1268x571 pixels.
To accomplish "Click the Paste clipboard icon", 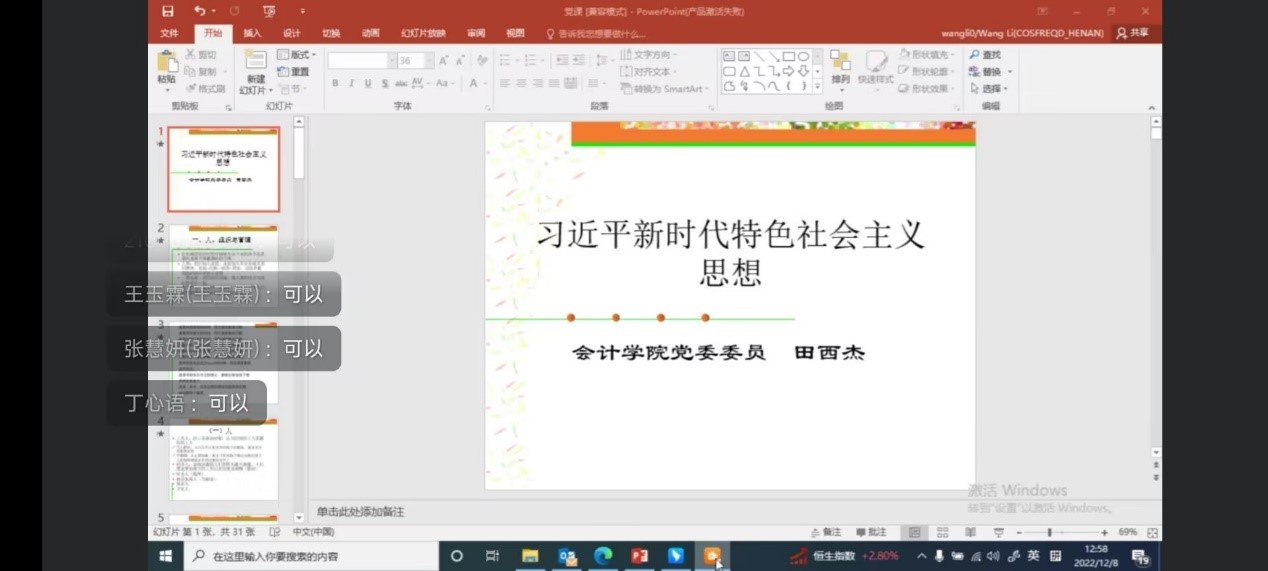I will 167,62.
